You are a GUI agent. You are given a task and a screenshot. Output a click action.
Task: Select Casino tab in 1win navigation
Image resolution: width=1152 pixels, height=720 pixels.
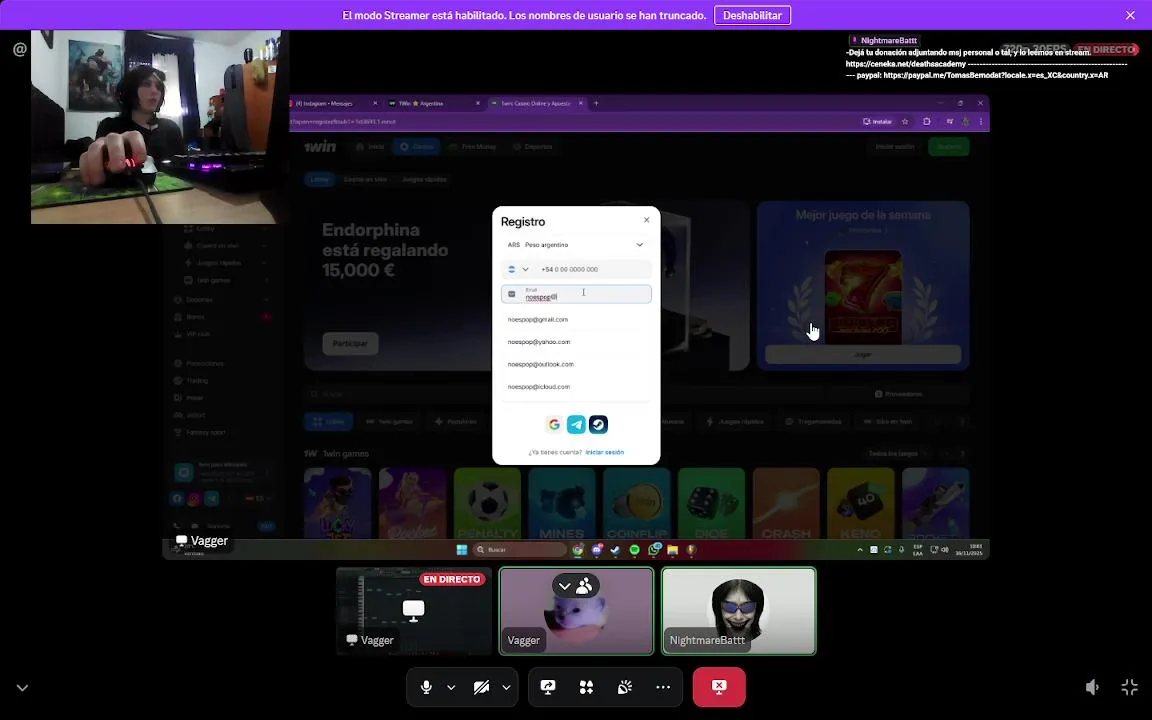point(417,146)
